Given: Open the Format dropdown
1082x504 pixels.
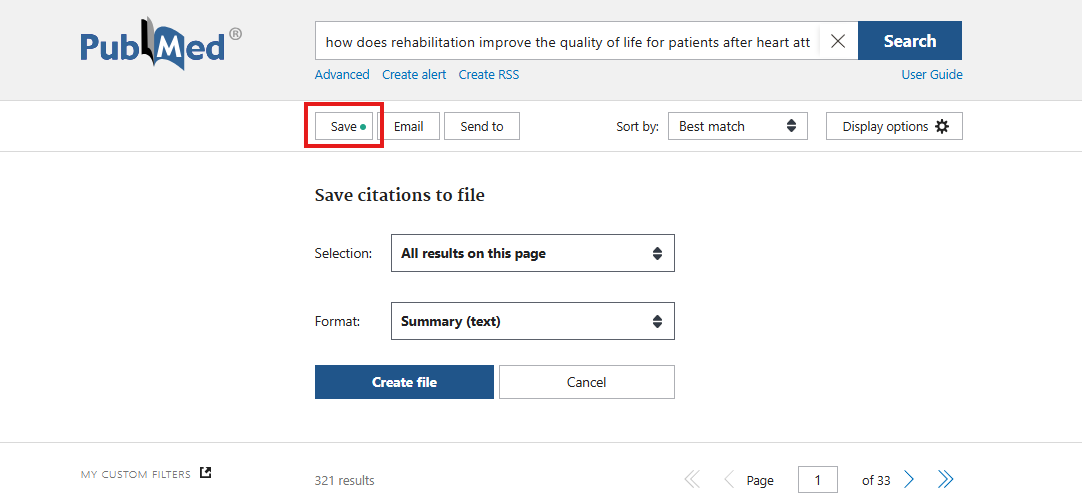Looking at the screenshot, I should (x=532, y=321).
